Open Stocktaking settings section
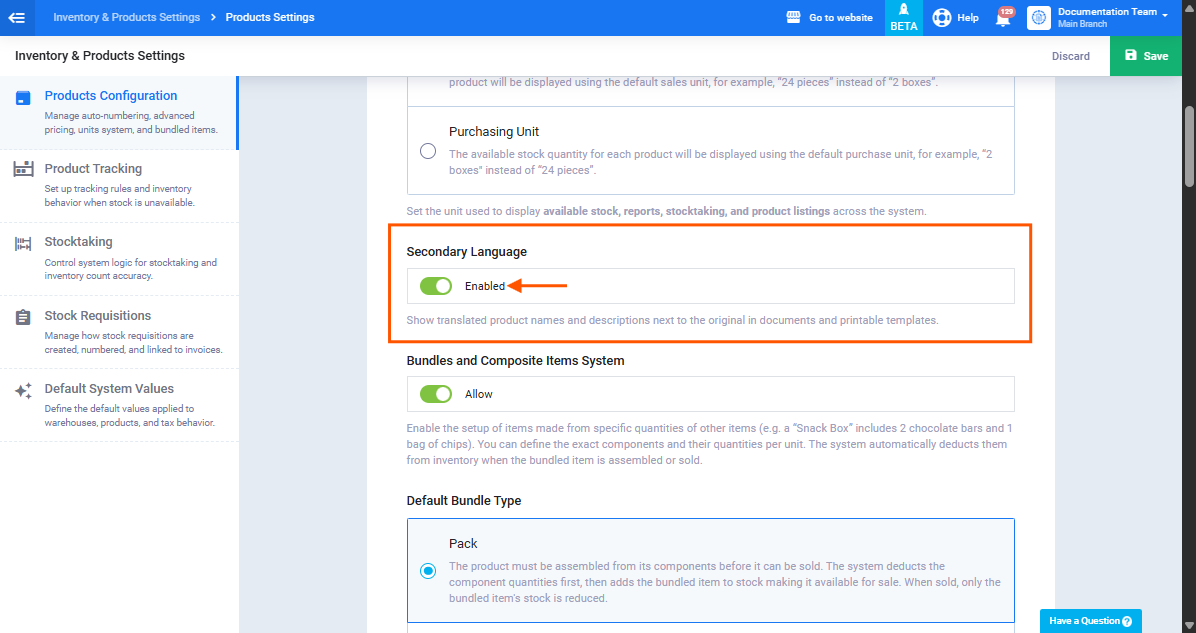This screenshot has height=633, width=1196. [x=119, y=259]
